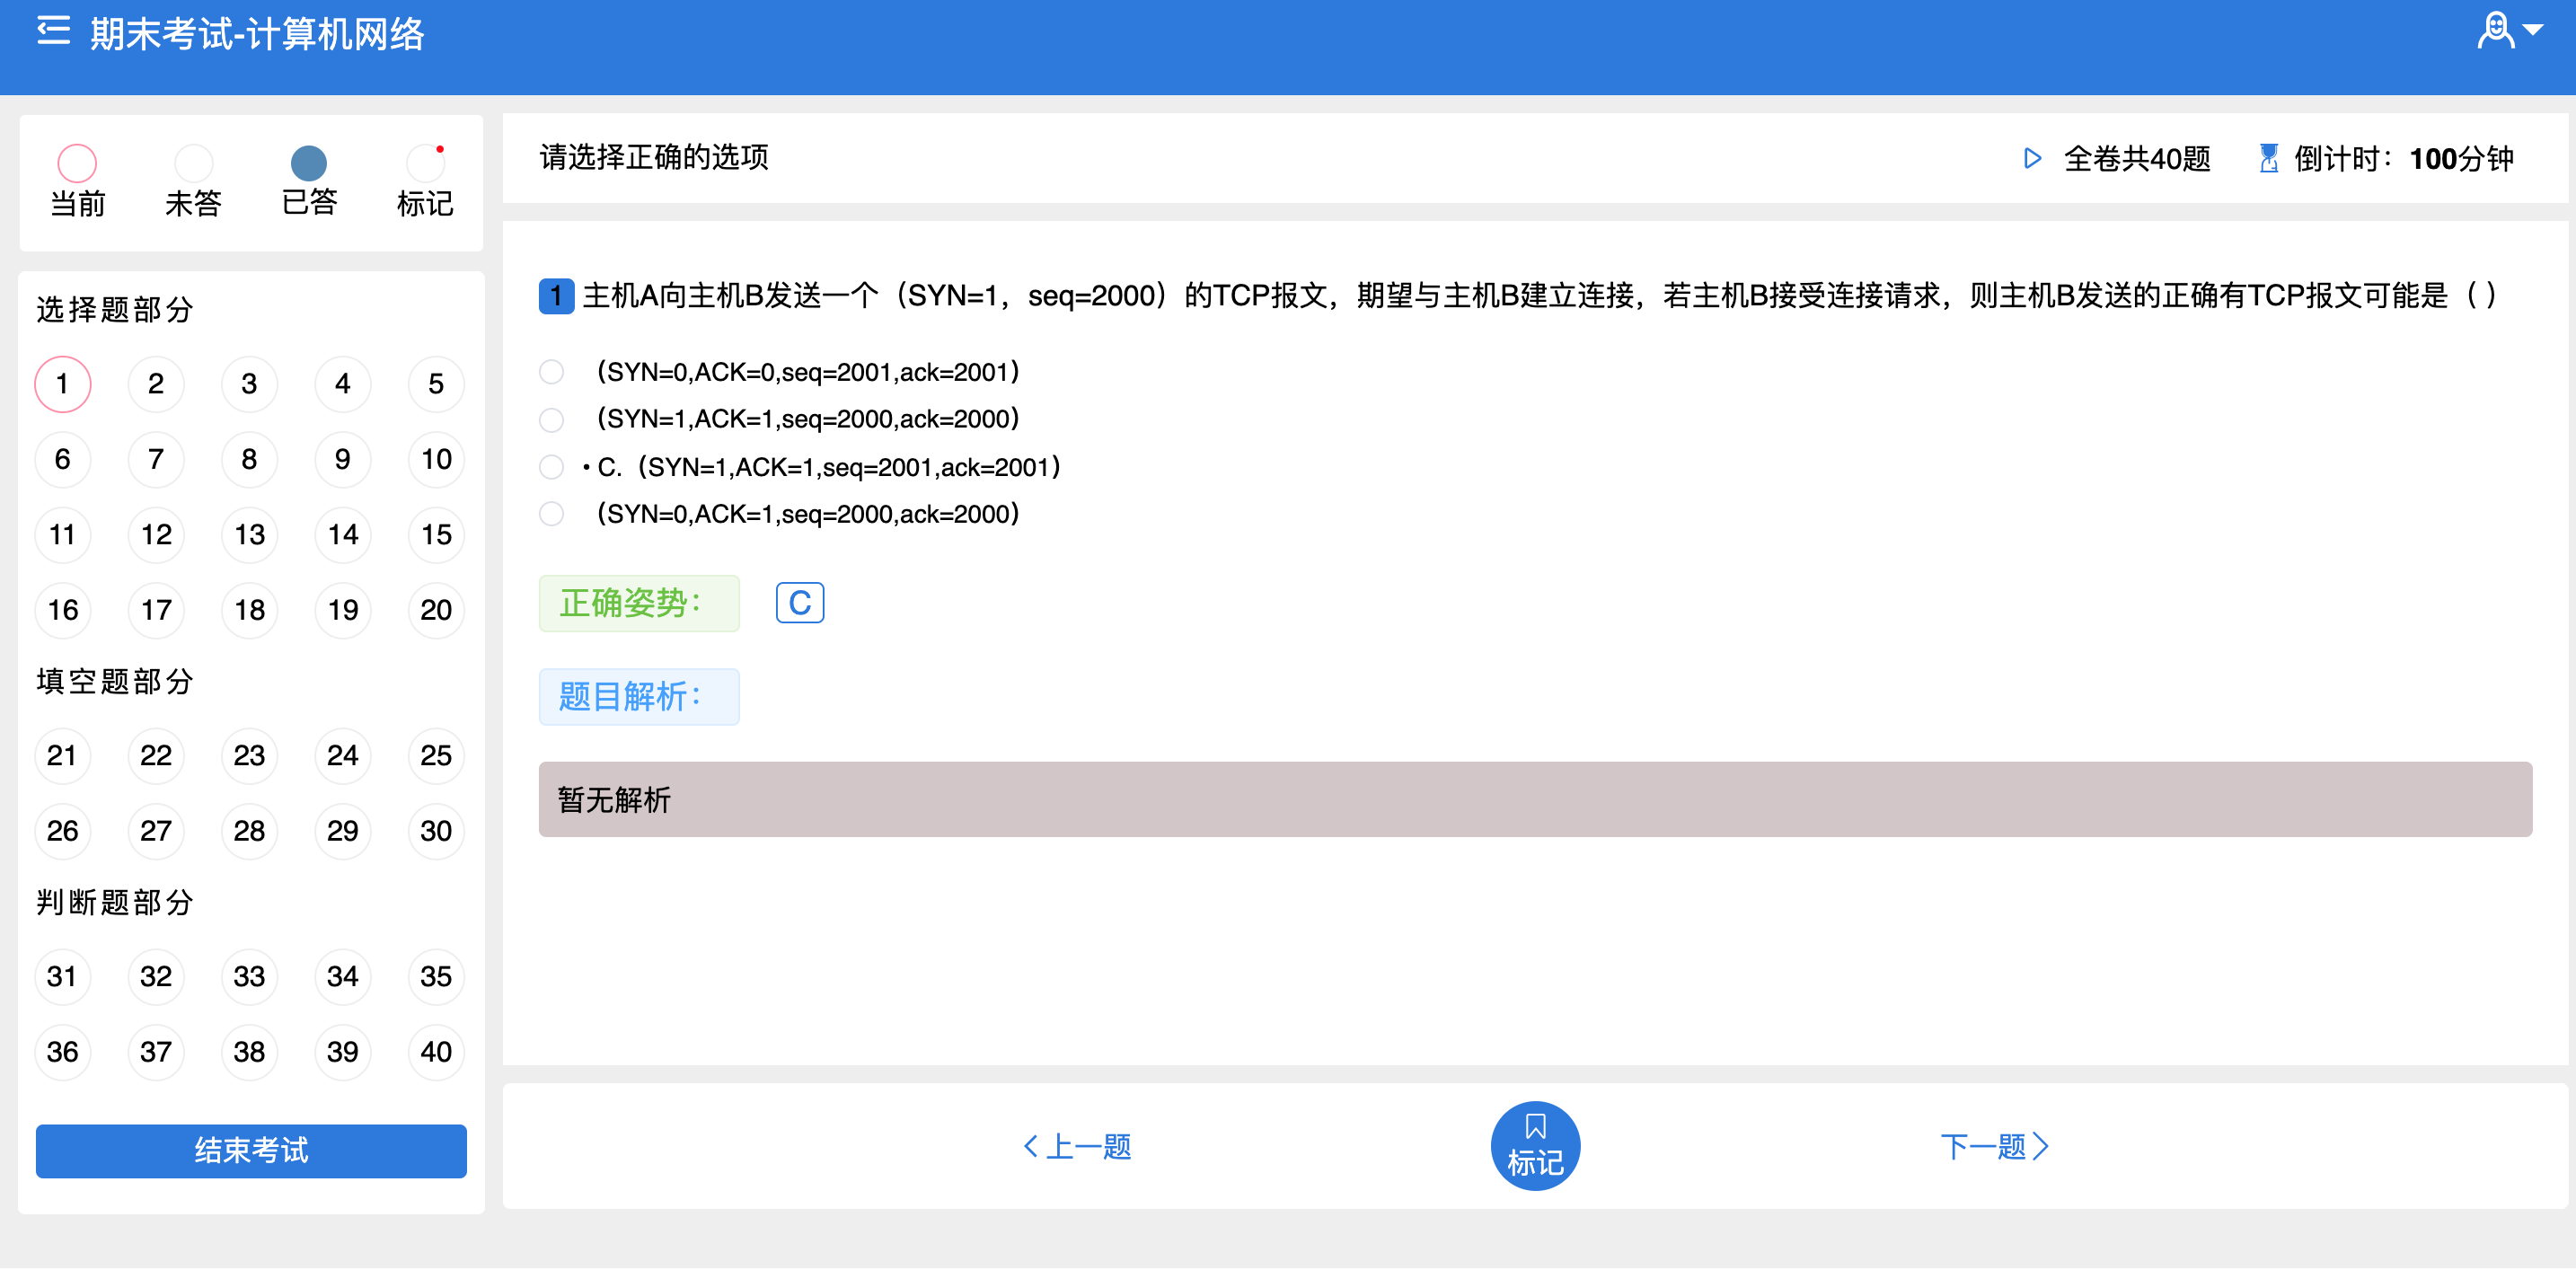Click the 请选择正确的选项 instruction text
The height and width of the screenshot is (1270, 2576).
pos(654,157)
